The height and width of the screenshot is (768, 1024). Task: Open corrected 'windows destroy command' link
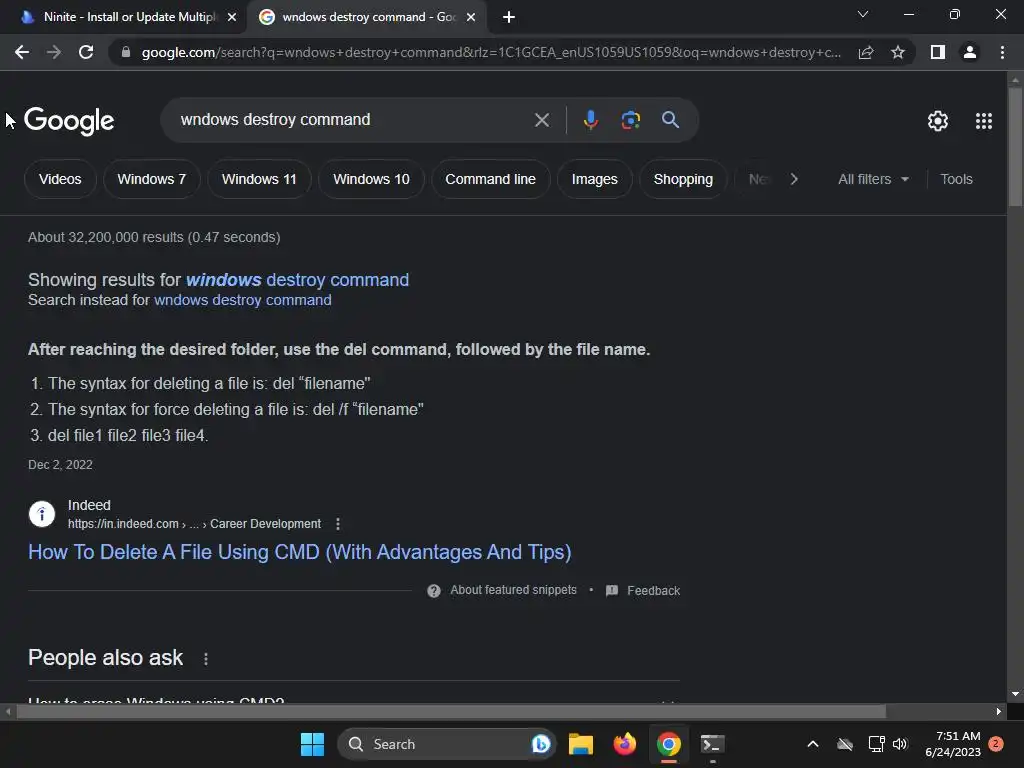coord(297,280)
